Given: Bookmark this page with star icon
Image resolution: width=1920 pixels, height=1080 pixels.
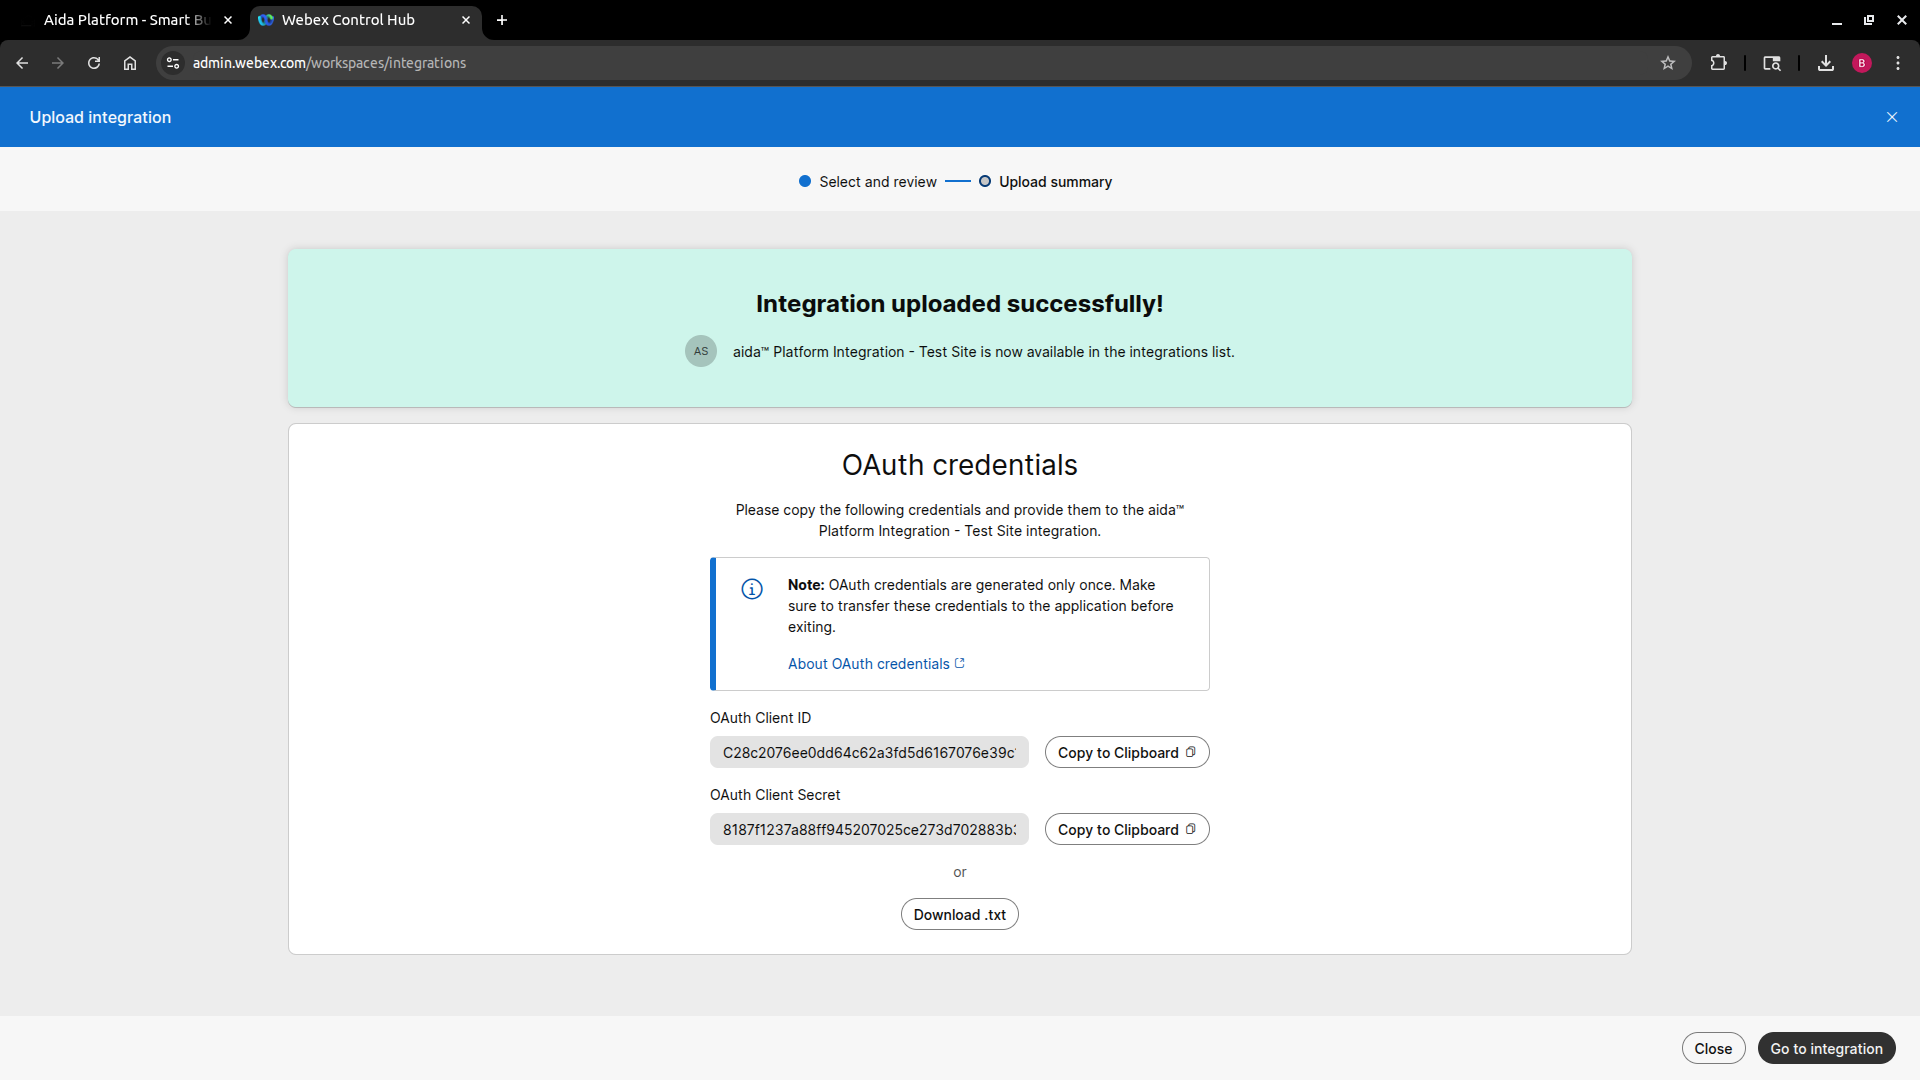Looking at the screenshot, I should click(1668, 63).
